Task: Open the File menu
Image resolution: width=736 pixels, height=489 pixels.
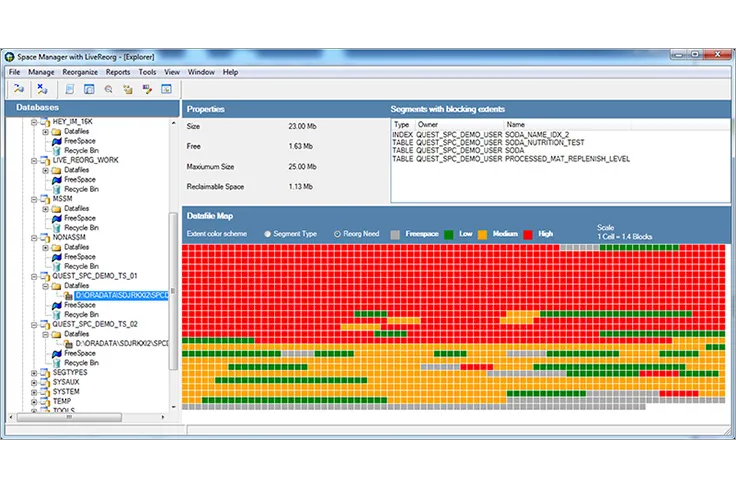Action: pos(15,72)
